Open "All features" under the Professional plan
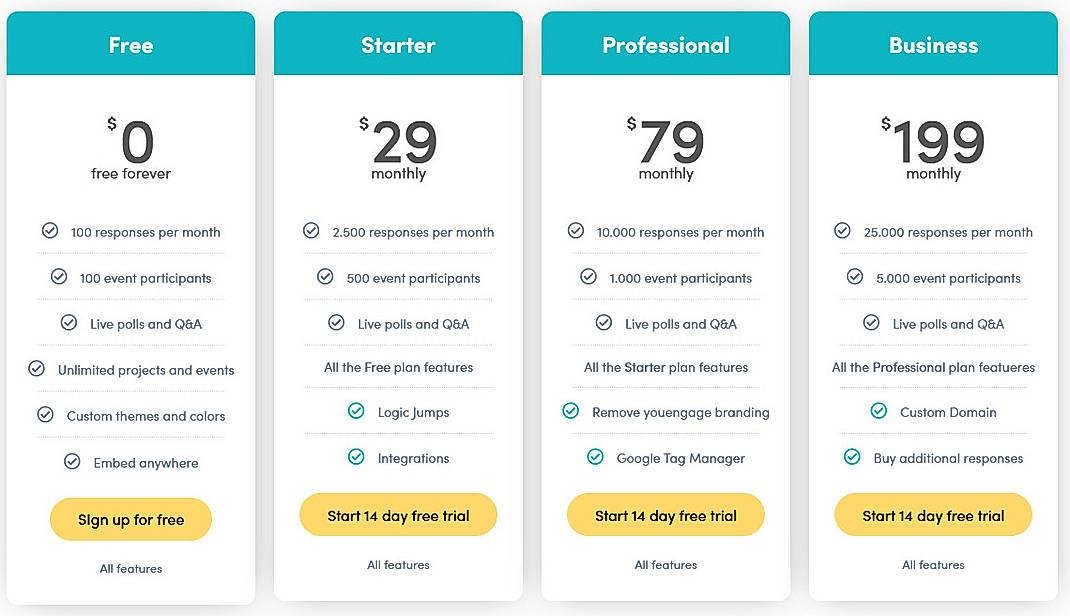This screenshot has width=1070, height=616. point(666,564)
